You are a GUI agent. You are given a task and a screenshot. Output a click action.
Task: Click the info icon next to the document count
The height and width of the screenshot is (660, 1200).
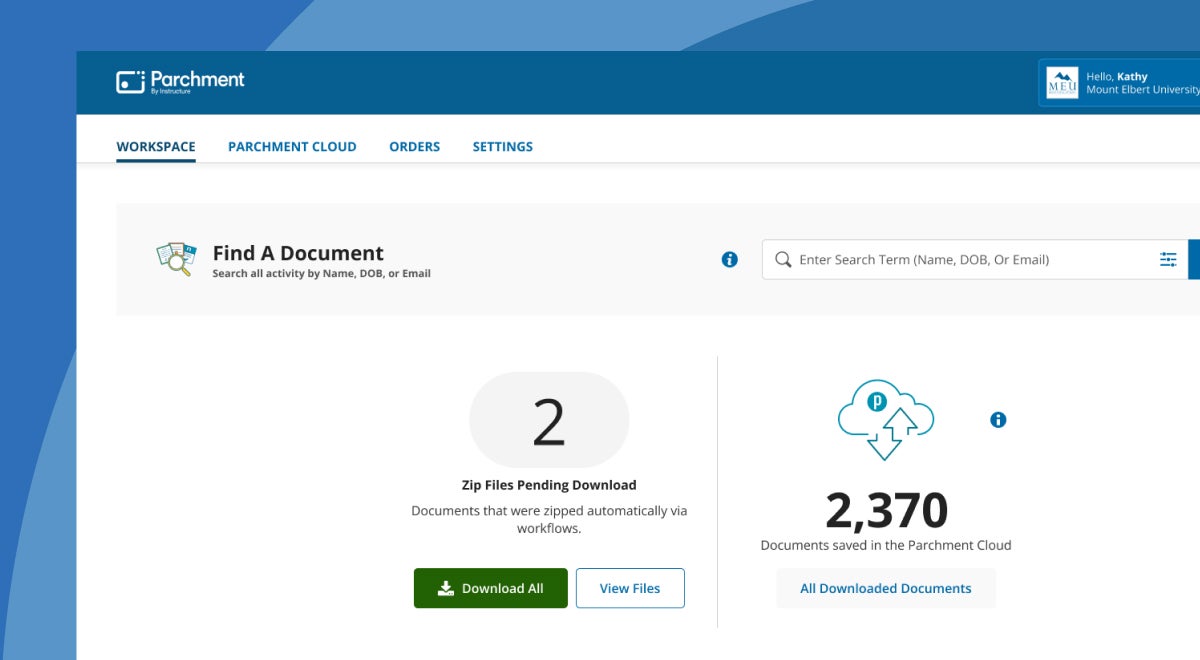click(997, 419)
